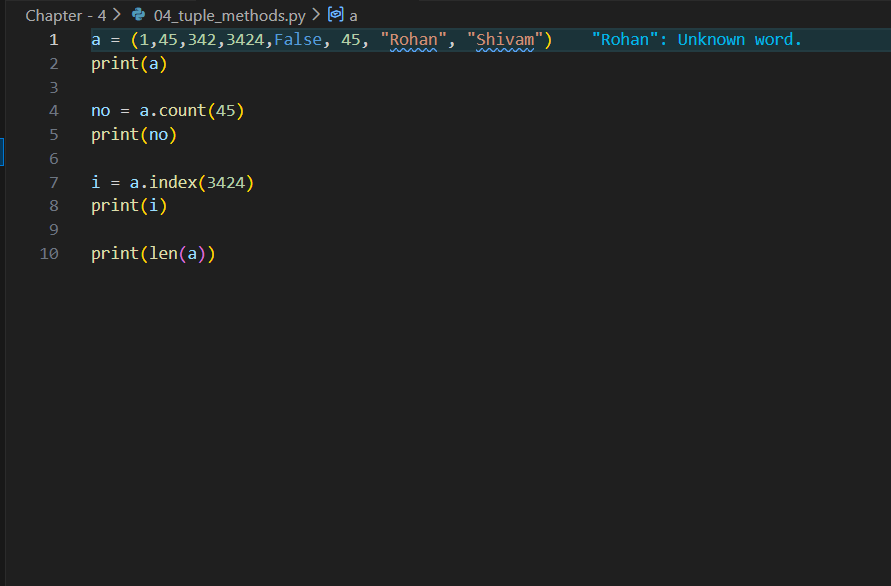Click print(i) on line 8
The height and width of the screenshot is (586, 891).
[x=129, y=206]
